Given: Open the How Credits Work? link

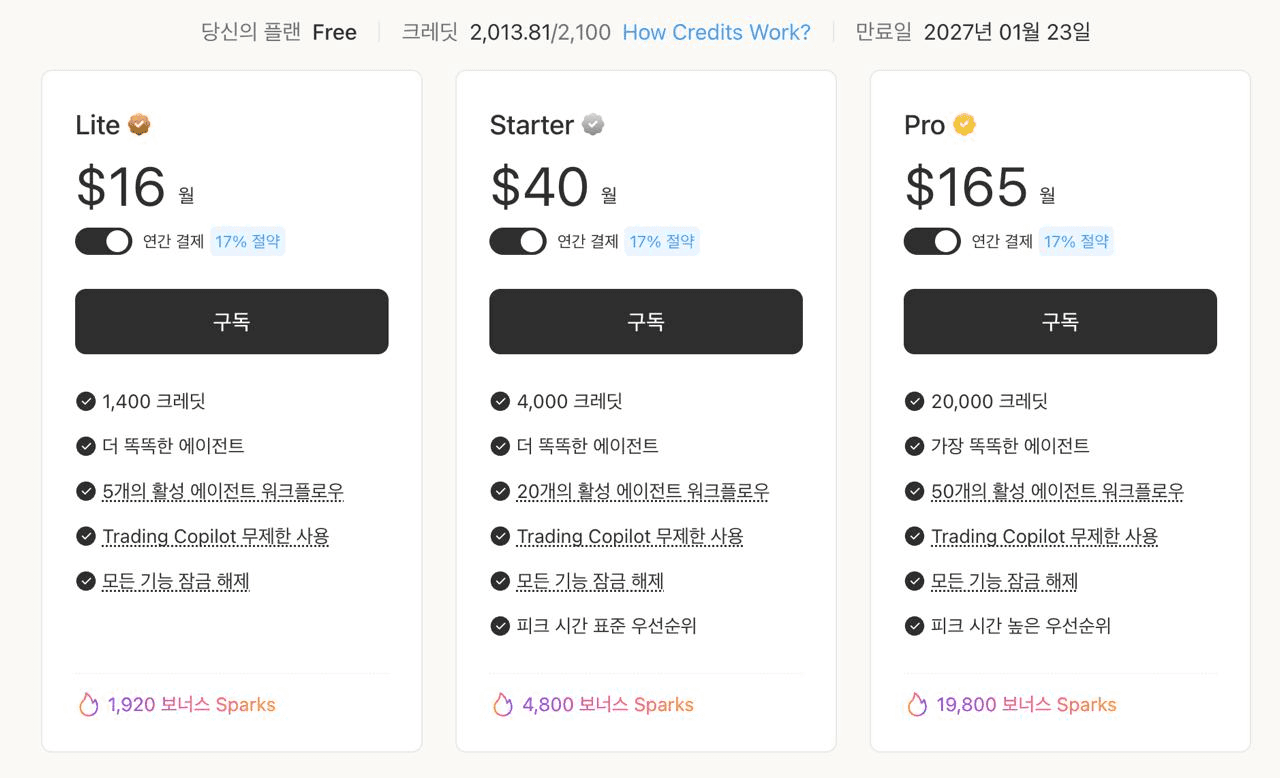Looking at the screenshot, I should click(716, 32).
